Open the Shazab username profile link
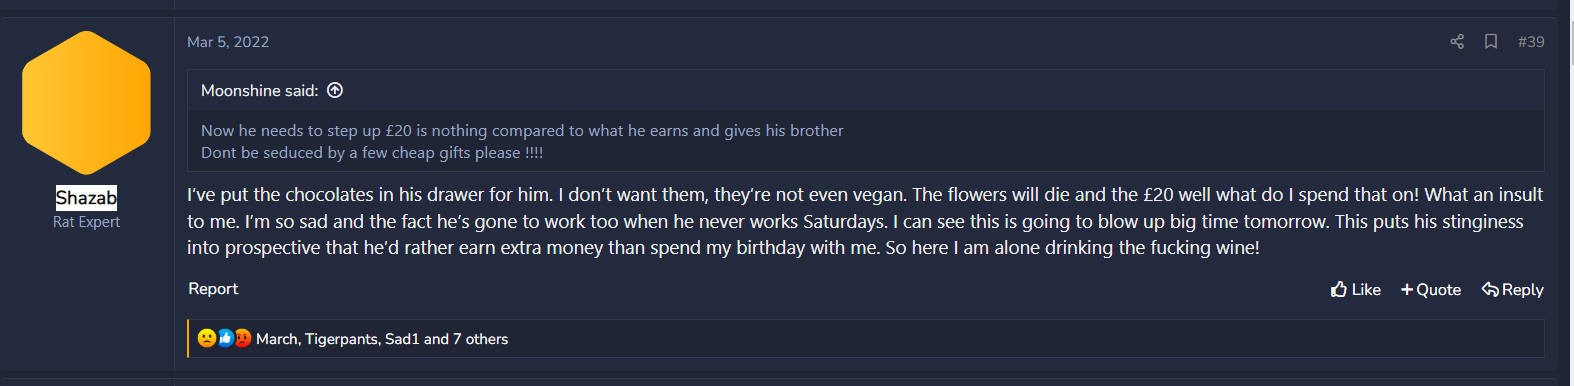 [x=86, y=197]
